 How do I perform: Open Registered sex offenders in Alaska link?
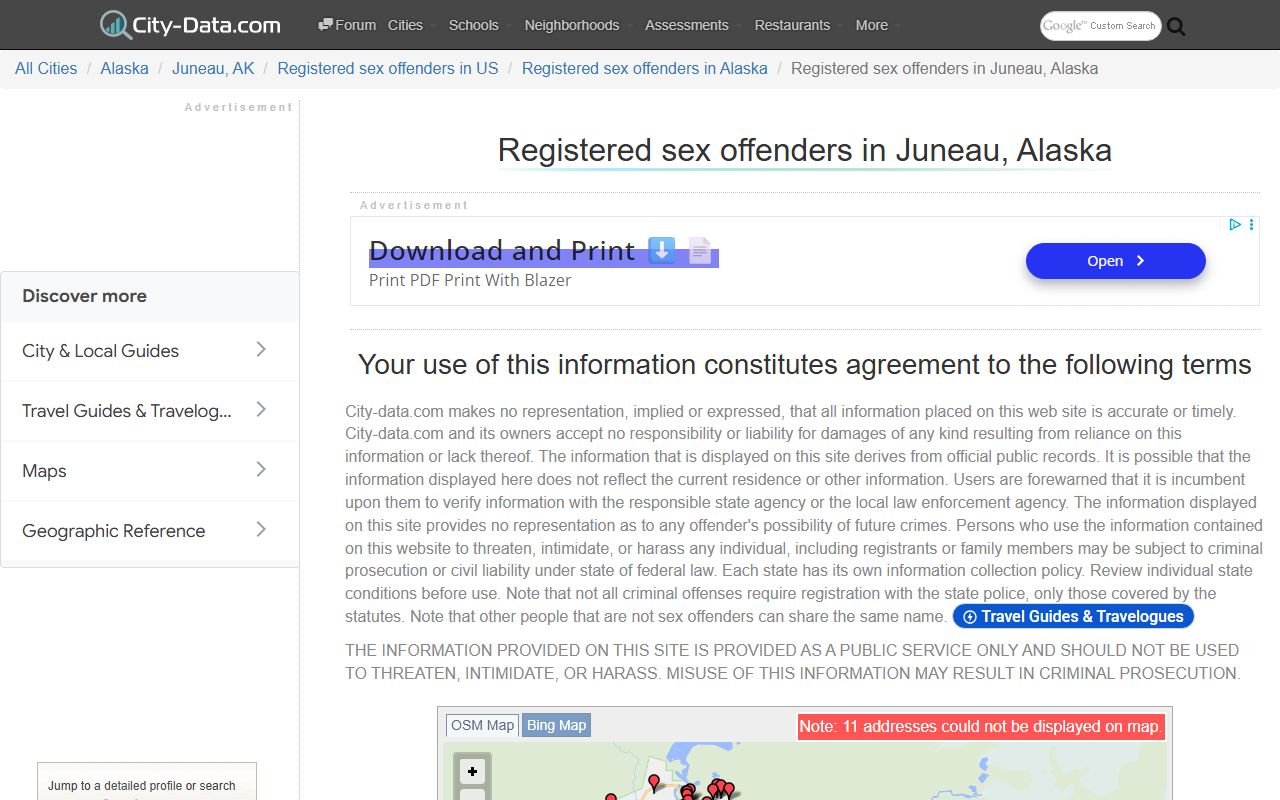[x=645, y=68]
